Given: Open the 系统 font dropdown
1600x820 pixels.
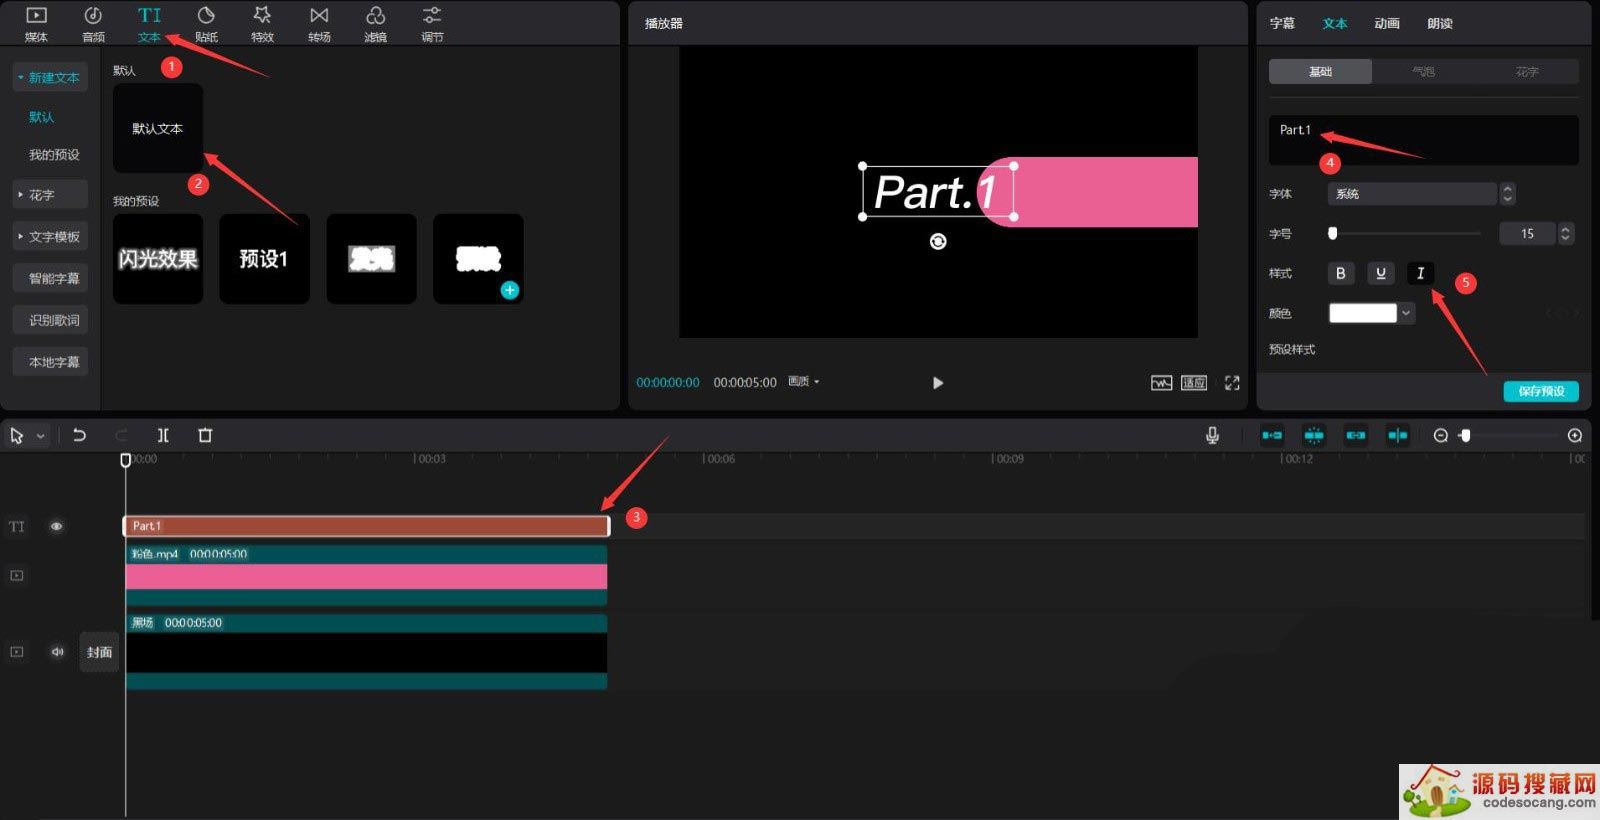Looking at the screenshot, I should tap(1411, 194).
